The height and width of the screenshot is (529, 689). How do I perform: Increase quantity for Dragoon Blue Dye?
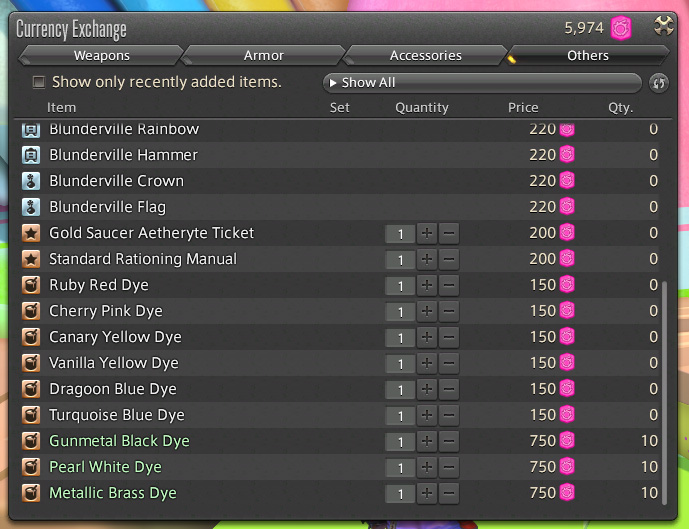tap(427, 389)
